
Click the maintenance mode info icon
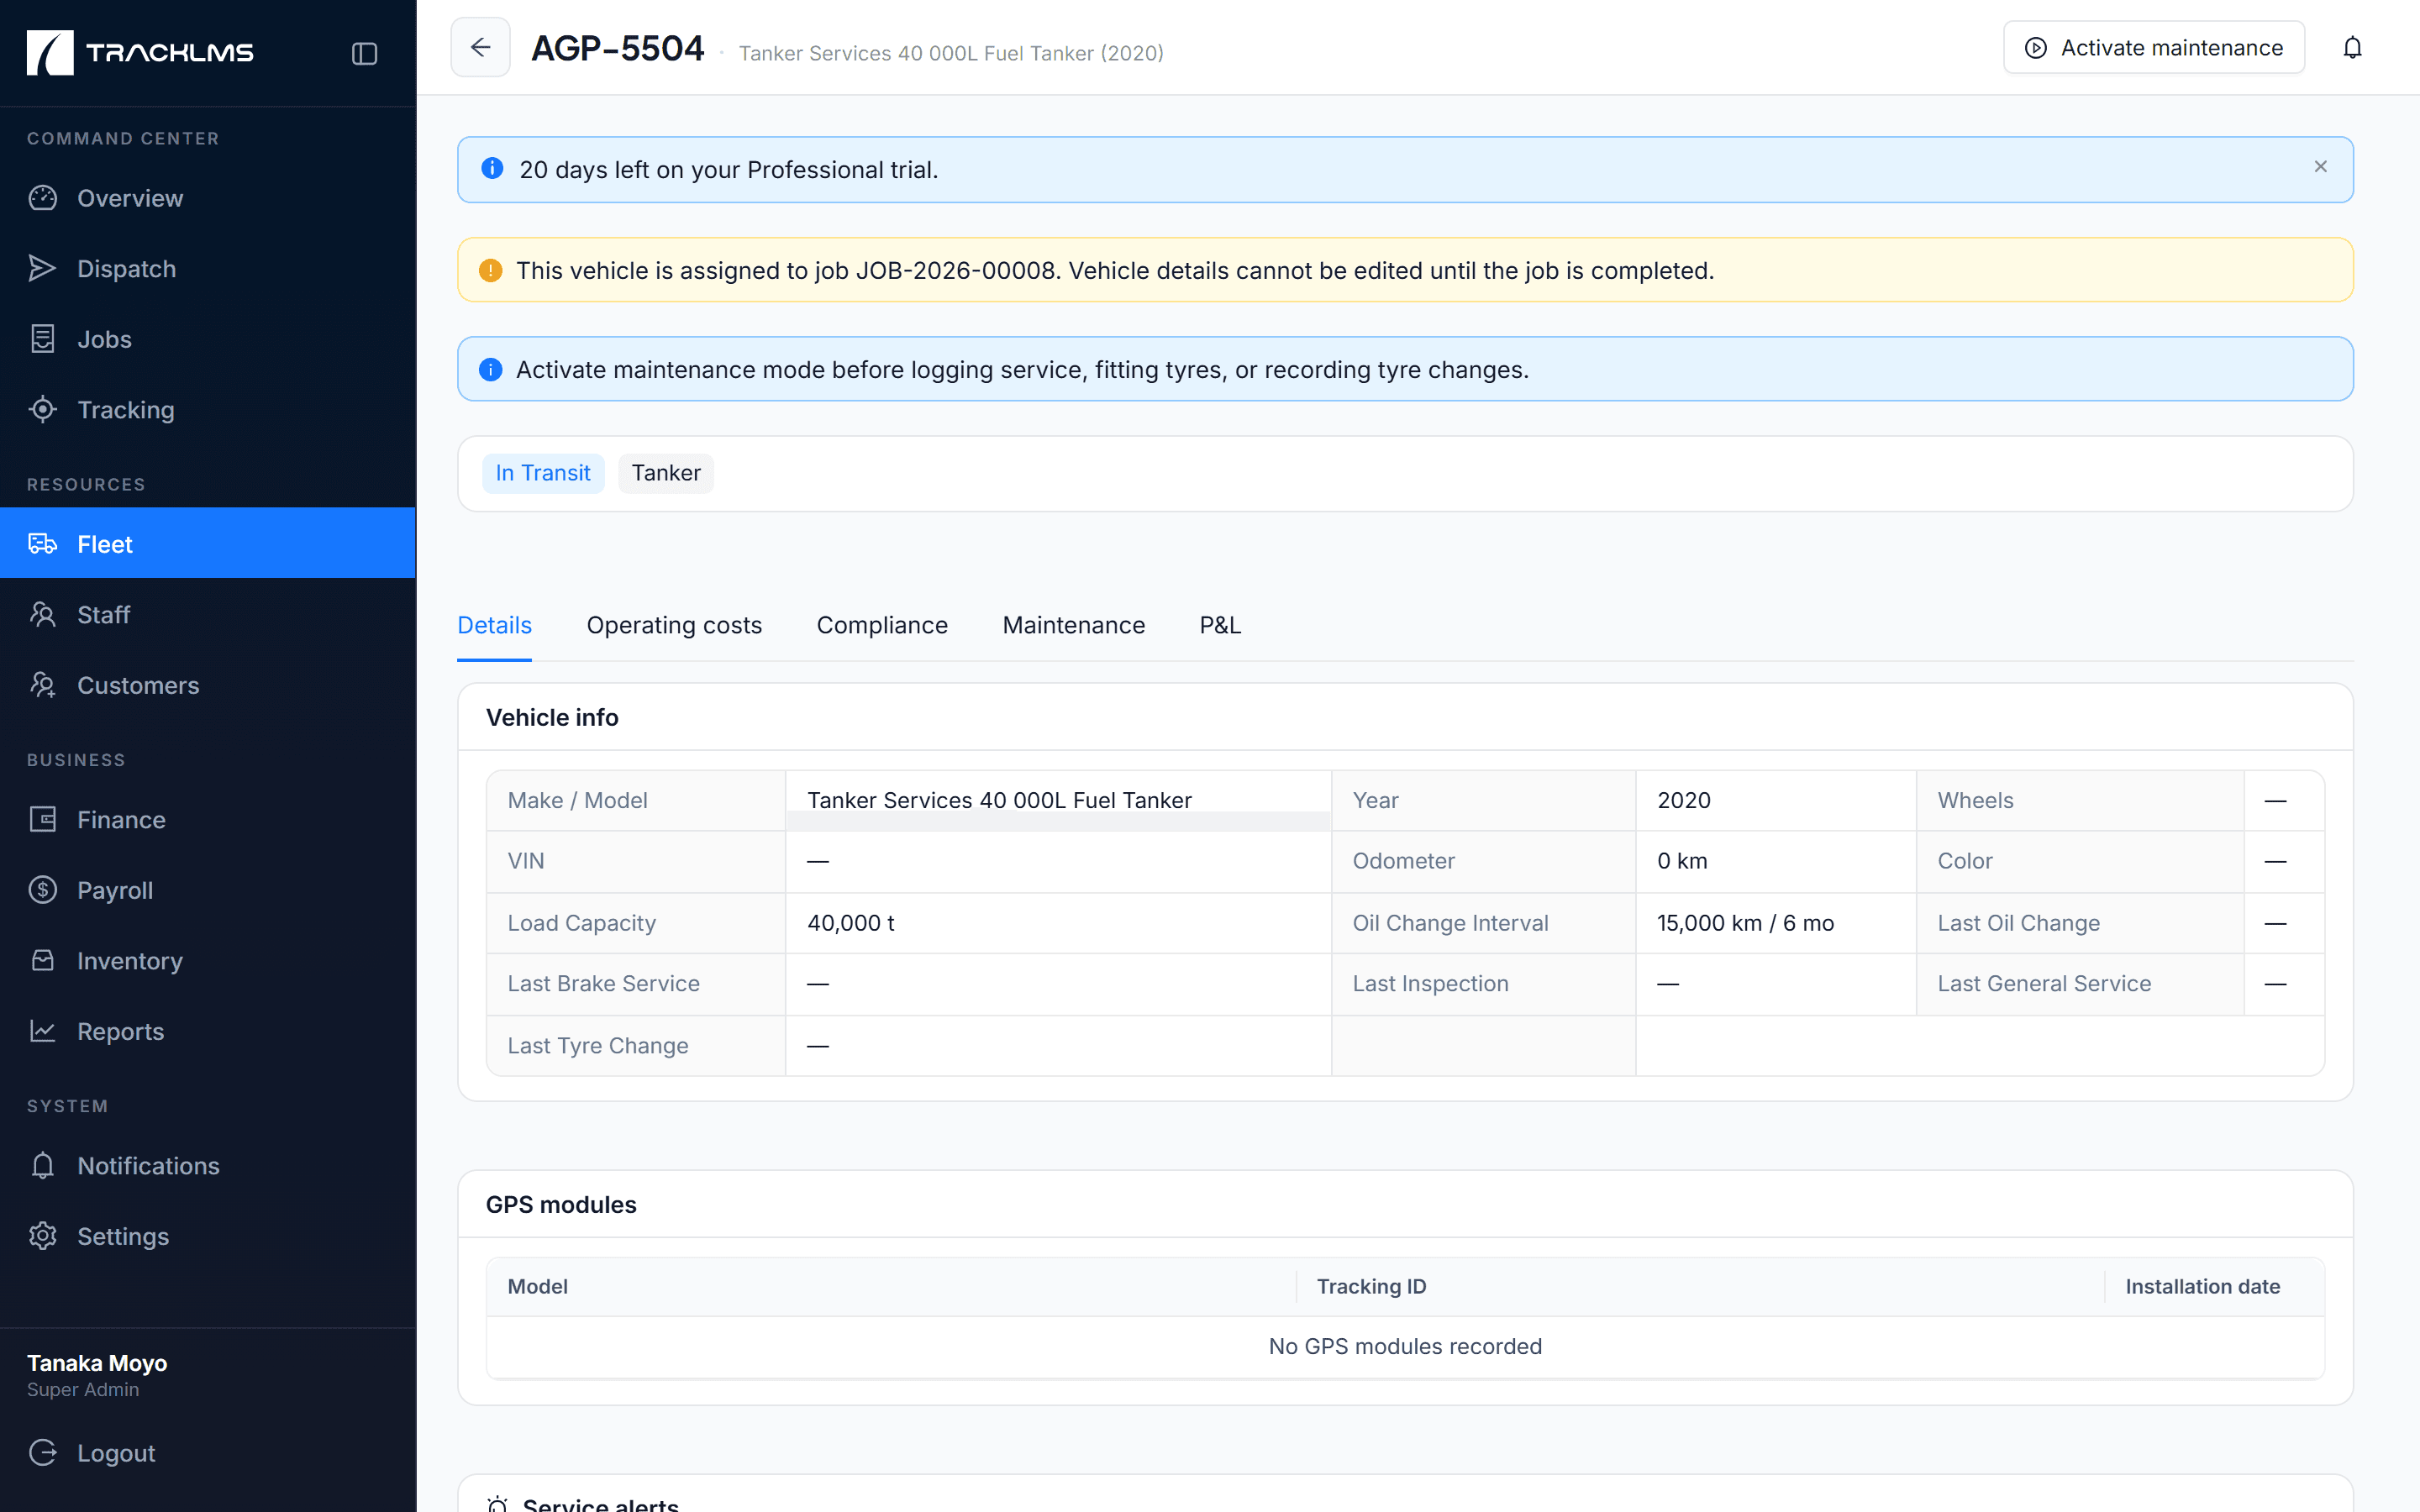[x=490, y=369]
